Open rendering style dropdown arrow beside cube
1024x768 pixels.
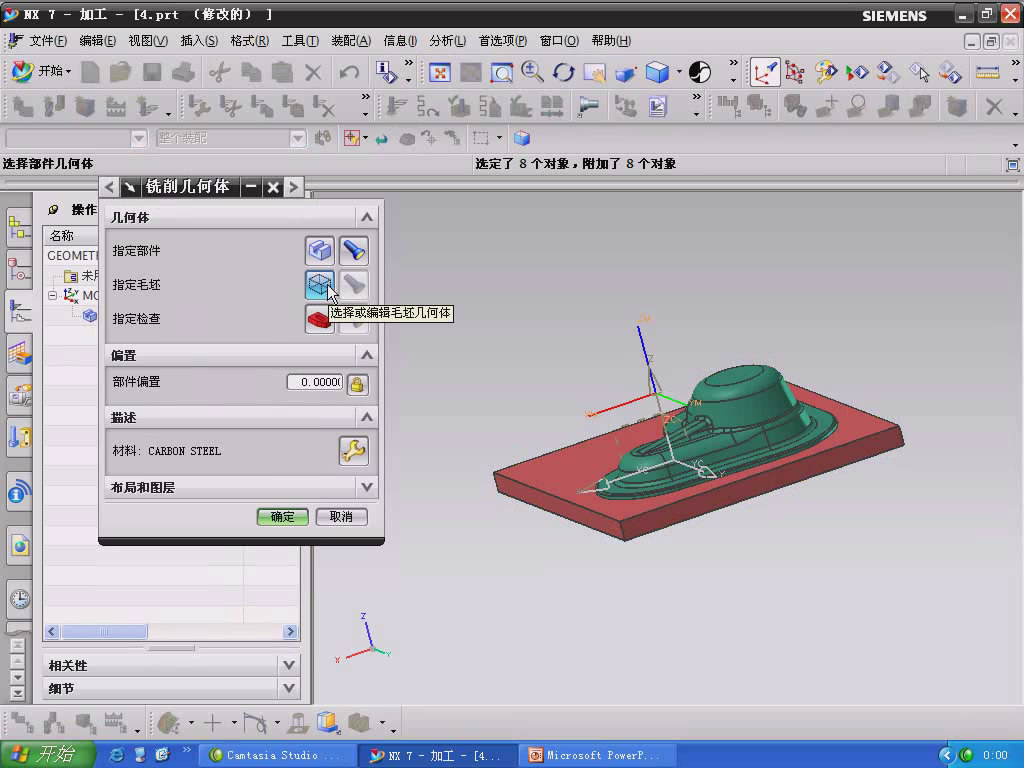point(679,72)
